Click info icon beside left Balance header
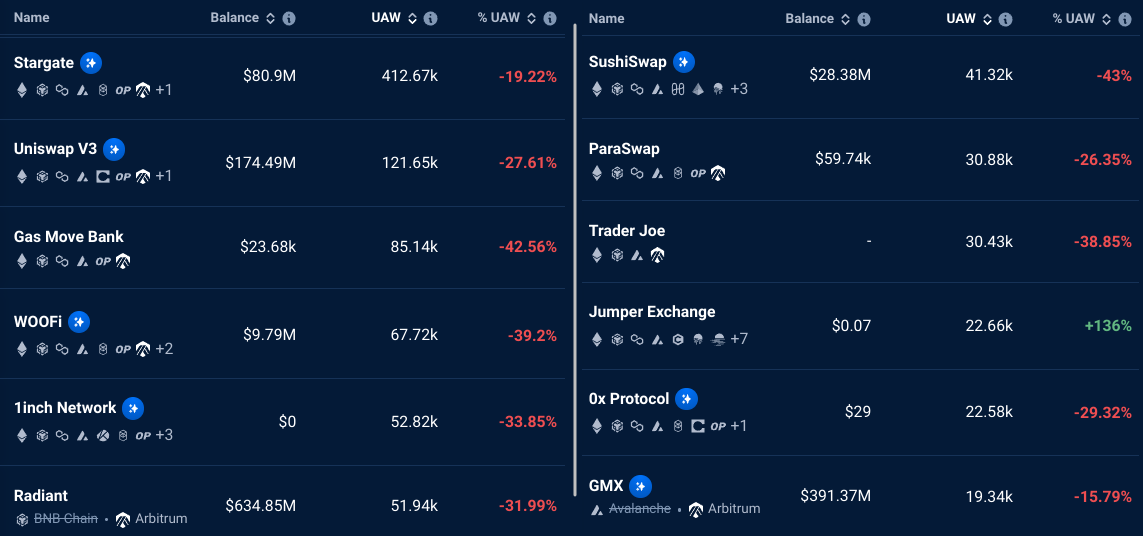1143x536 pixels. (289, 19)
